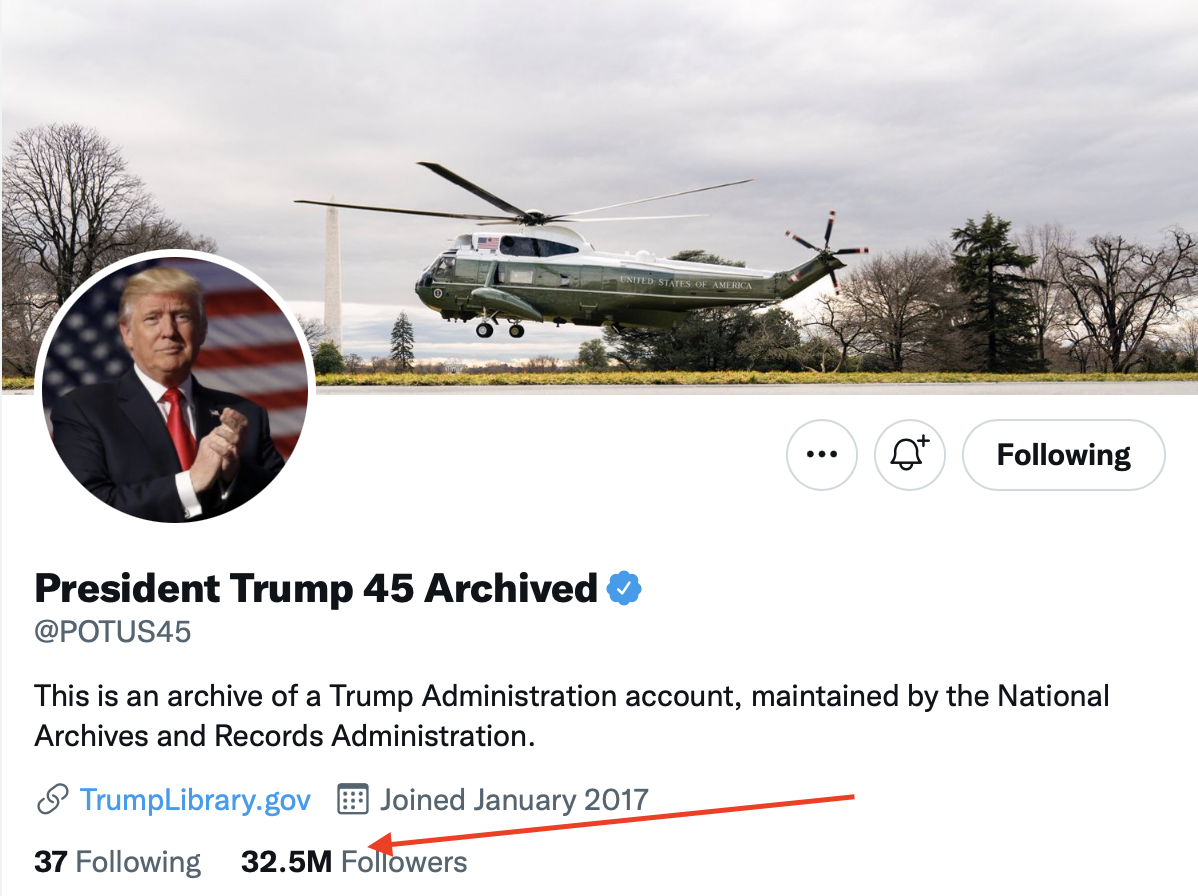
Task: Click the Following button to unfollow
Action: pos(1063,455)
